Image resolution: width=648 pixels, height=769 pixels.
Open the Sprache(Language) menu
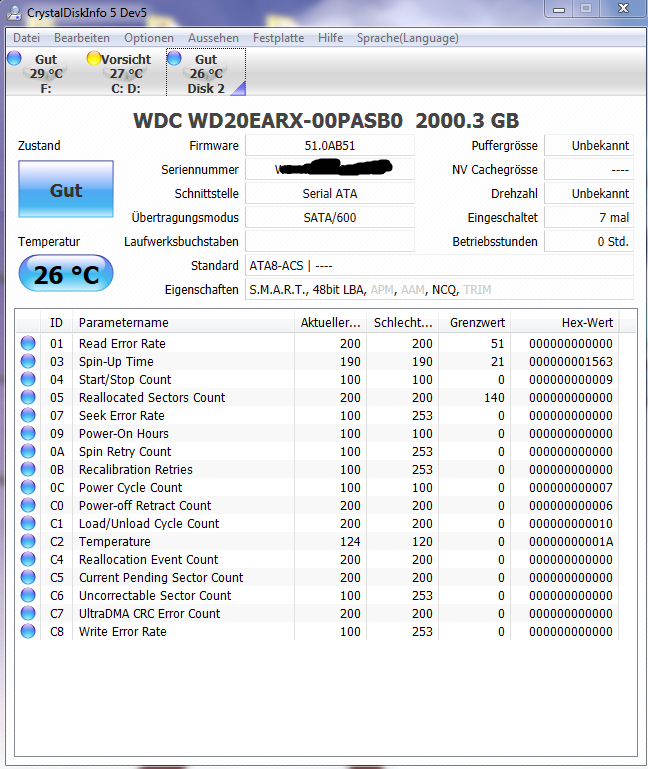click(408, 38)
